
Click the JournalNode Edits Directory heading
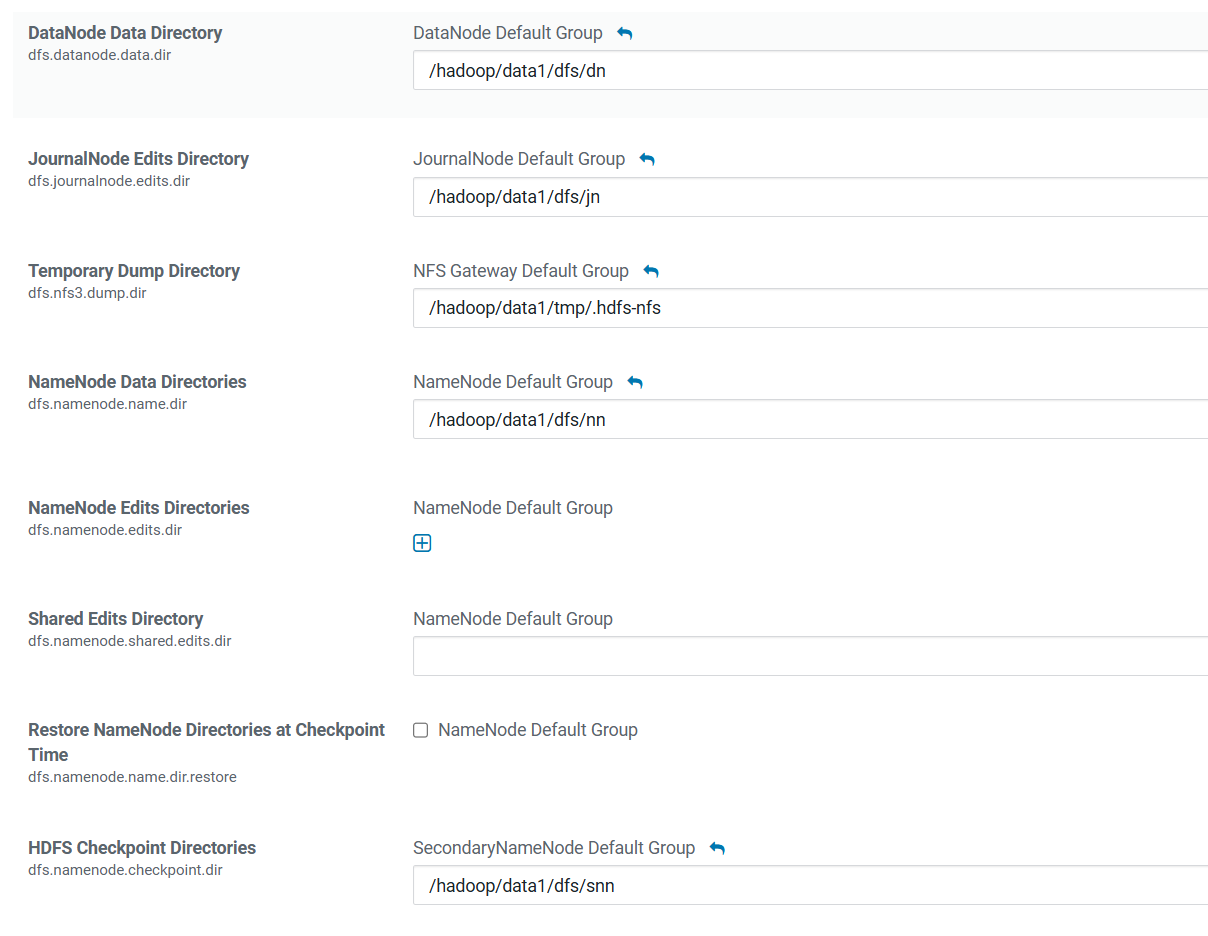tap(138, 159)
